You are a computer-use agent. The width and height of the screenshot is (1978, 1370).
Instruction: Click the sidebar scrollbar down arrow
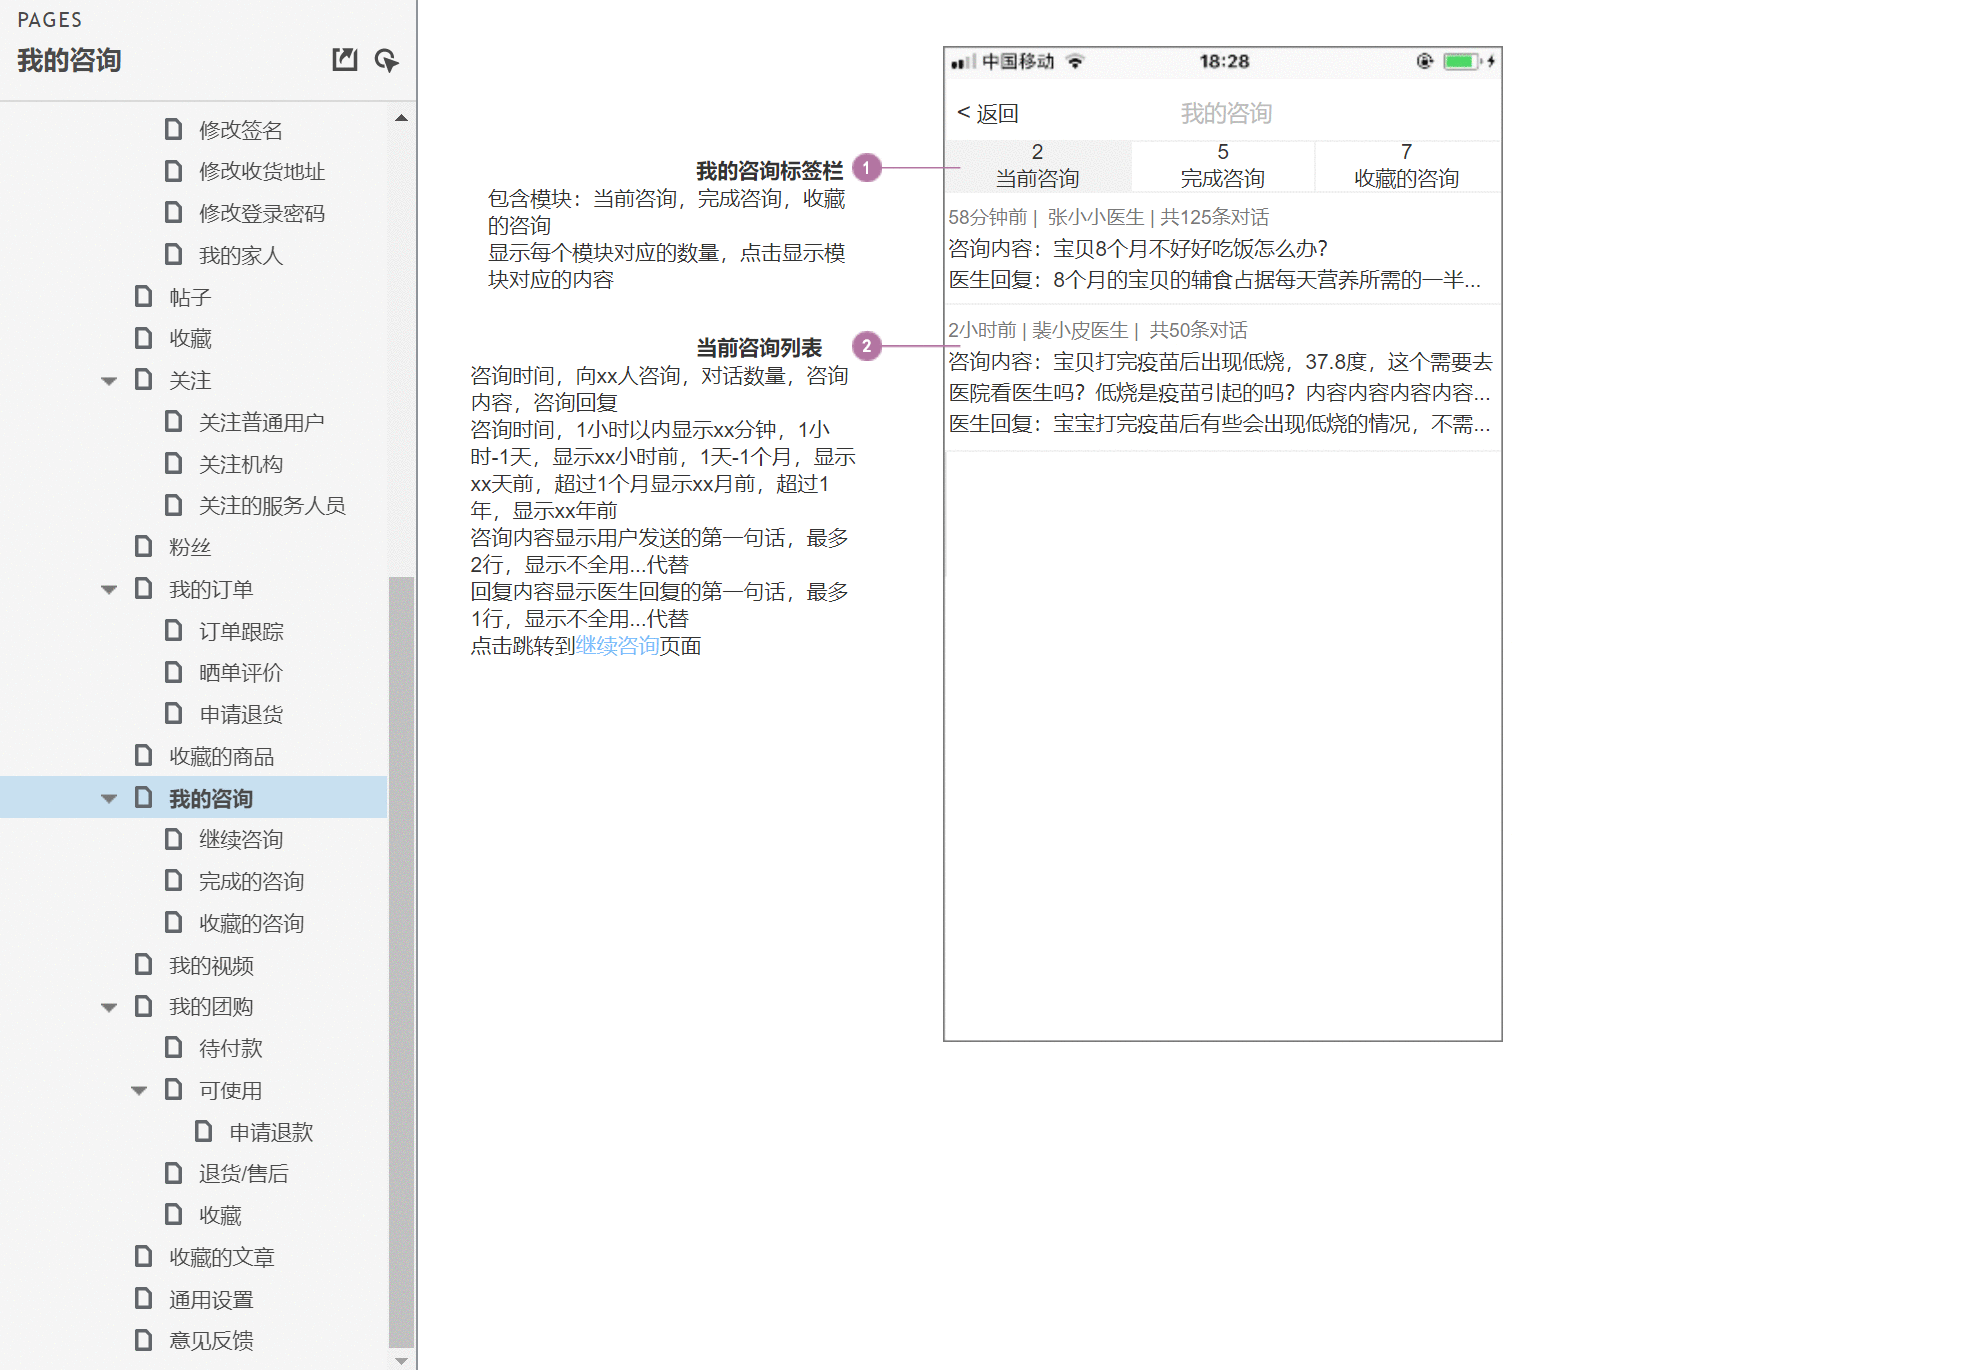(x=401, y=1360)
